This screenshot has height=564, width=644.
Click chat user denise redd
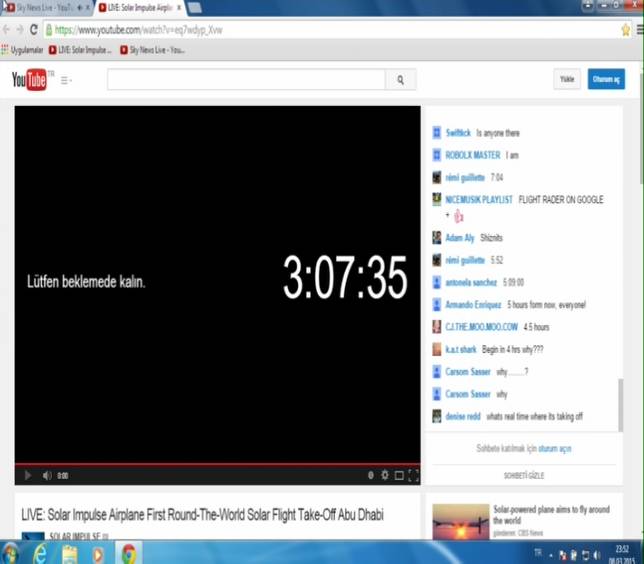[x=462, y=416]
